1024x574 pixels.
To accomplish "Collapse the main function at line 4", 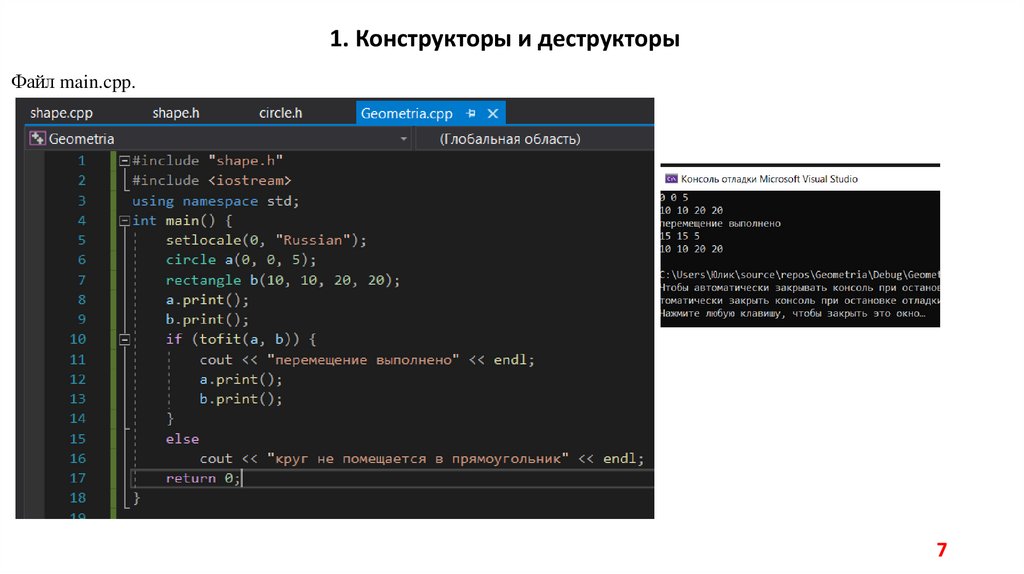I will click(x=124, y=221).
